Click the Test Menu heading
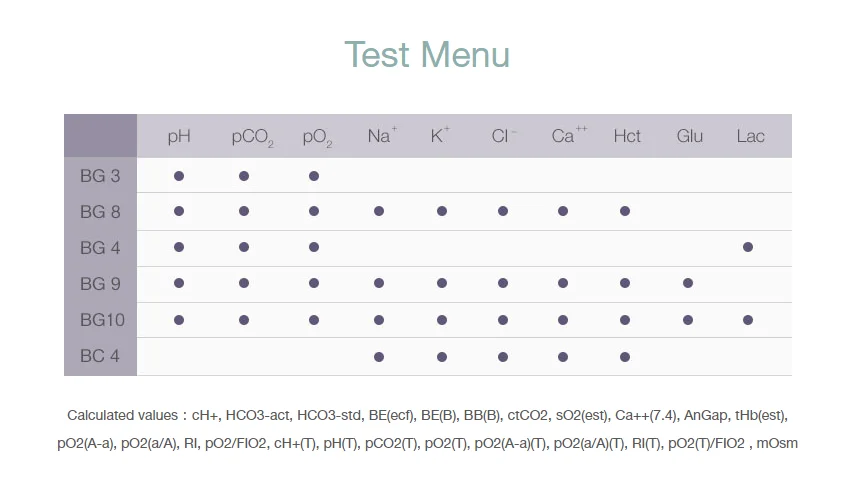This screenshot has height=490, width=850. 427,54
